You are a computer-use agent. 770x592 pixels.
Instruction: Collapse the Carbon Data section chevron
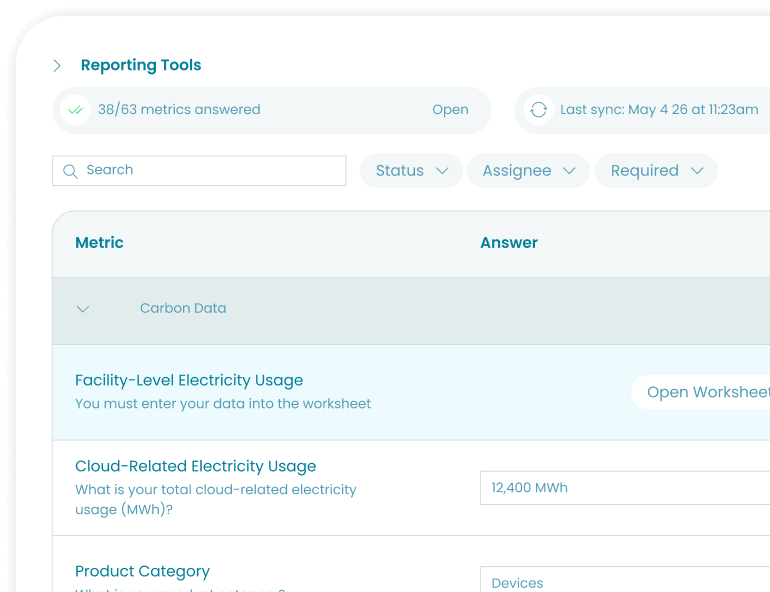[82, 309]
